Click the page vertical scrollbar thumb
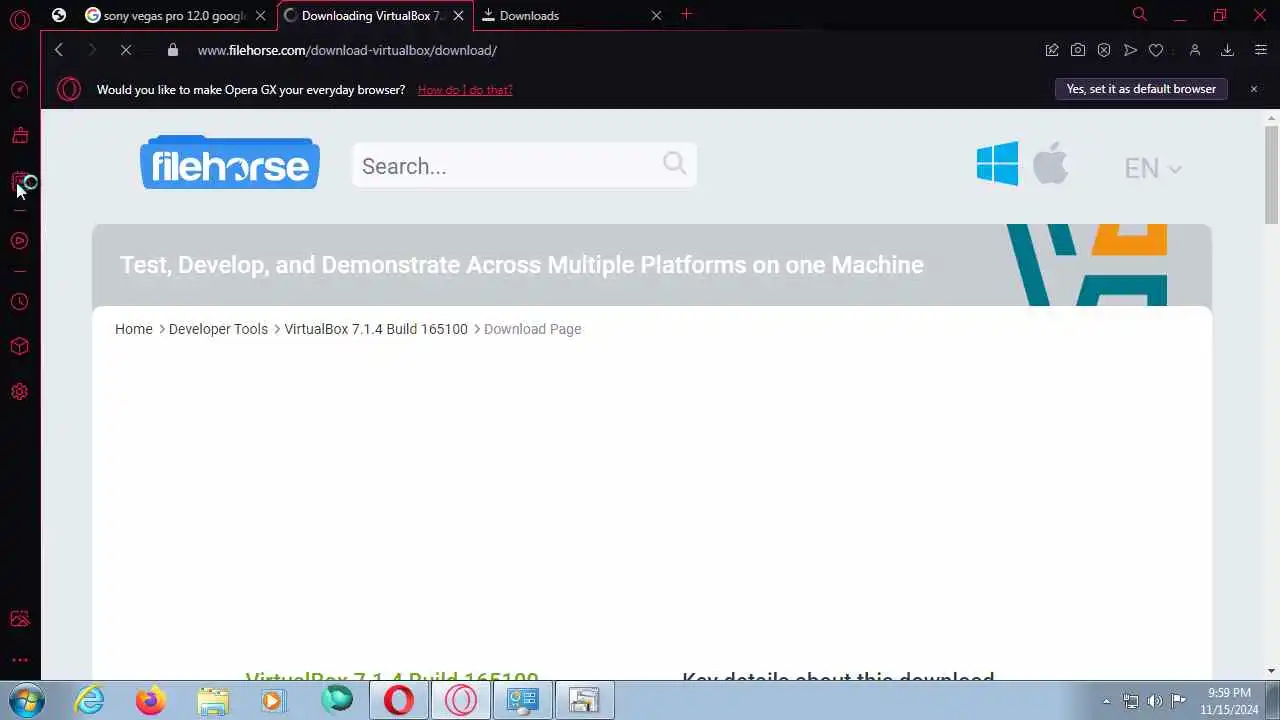This screenshot has height=720, width=1280. click(1271, 175)
